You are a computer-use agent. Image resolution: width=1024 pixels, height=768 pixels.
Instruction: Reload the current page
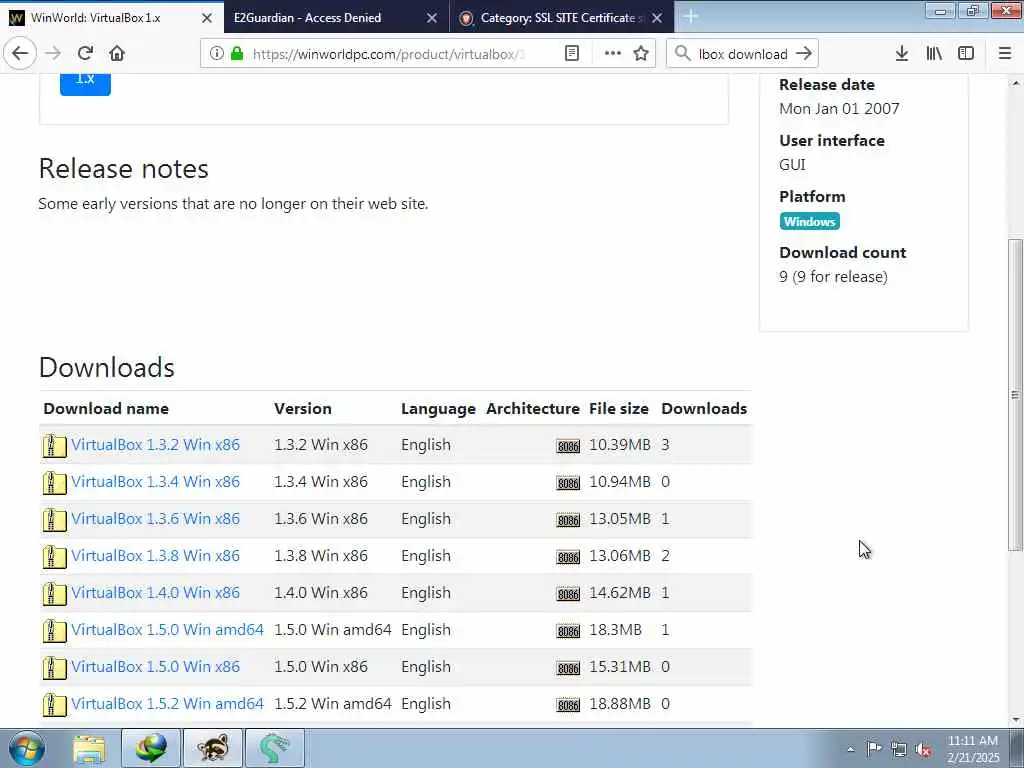point(85,54)
